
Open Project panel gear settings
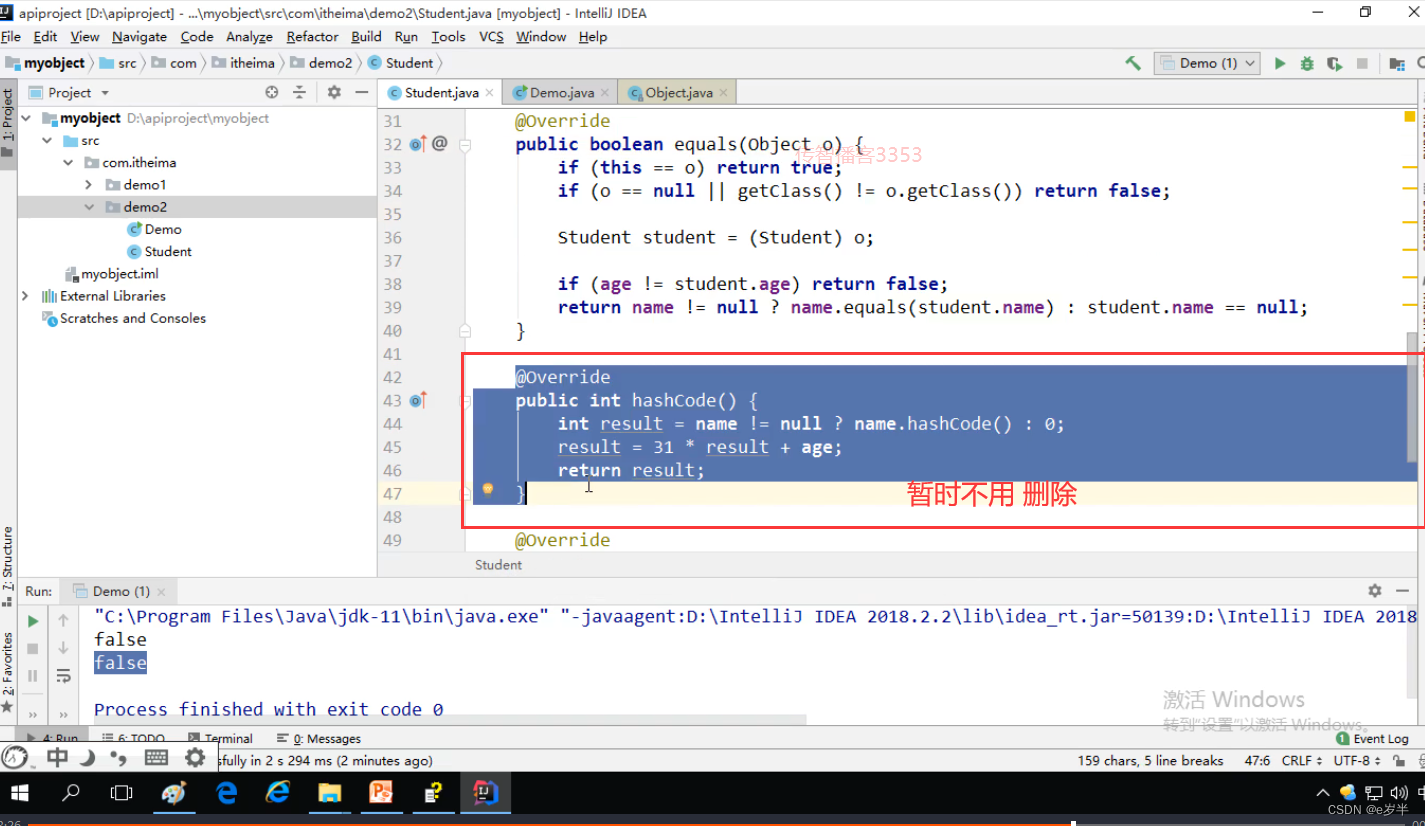[334, 92]
